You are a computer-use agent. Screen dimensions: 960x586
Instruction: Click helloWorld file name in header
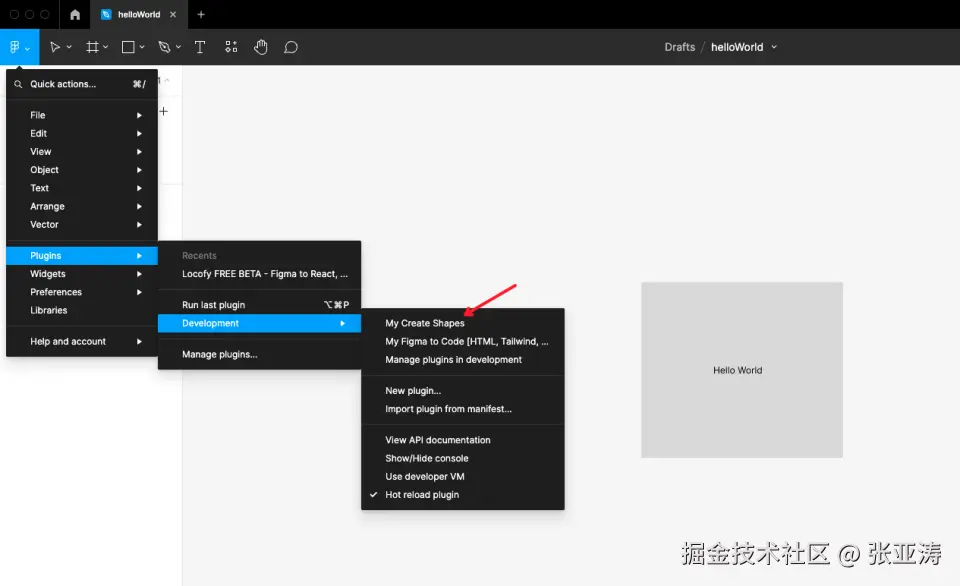(737, 47)
